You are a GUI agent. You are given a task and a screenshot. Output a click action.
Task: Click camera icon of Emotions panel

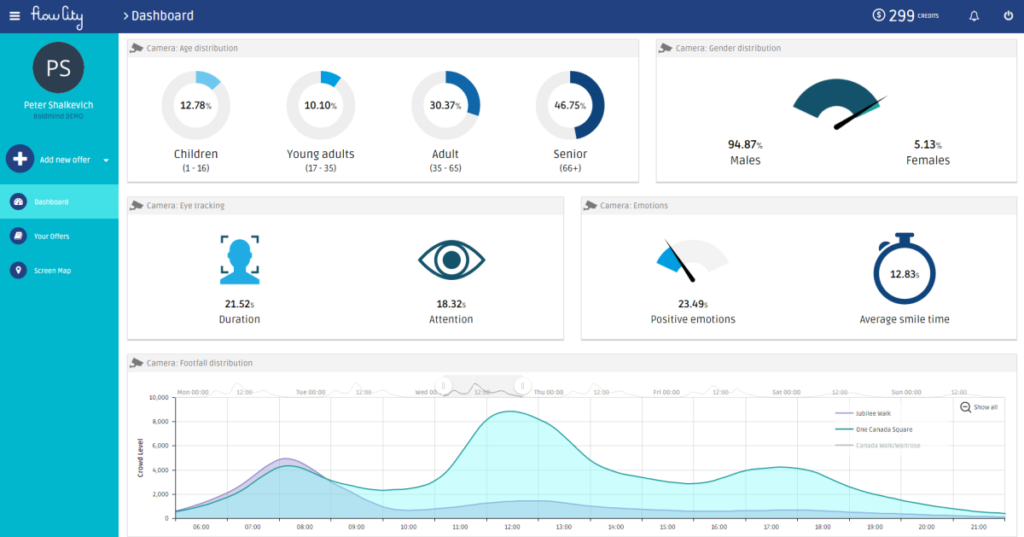point(590,205)
